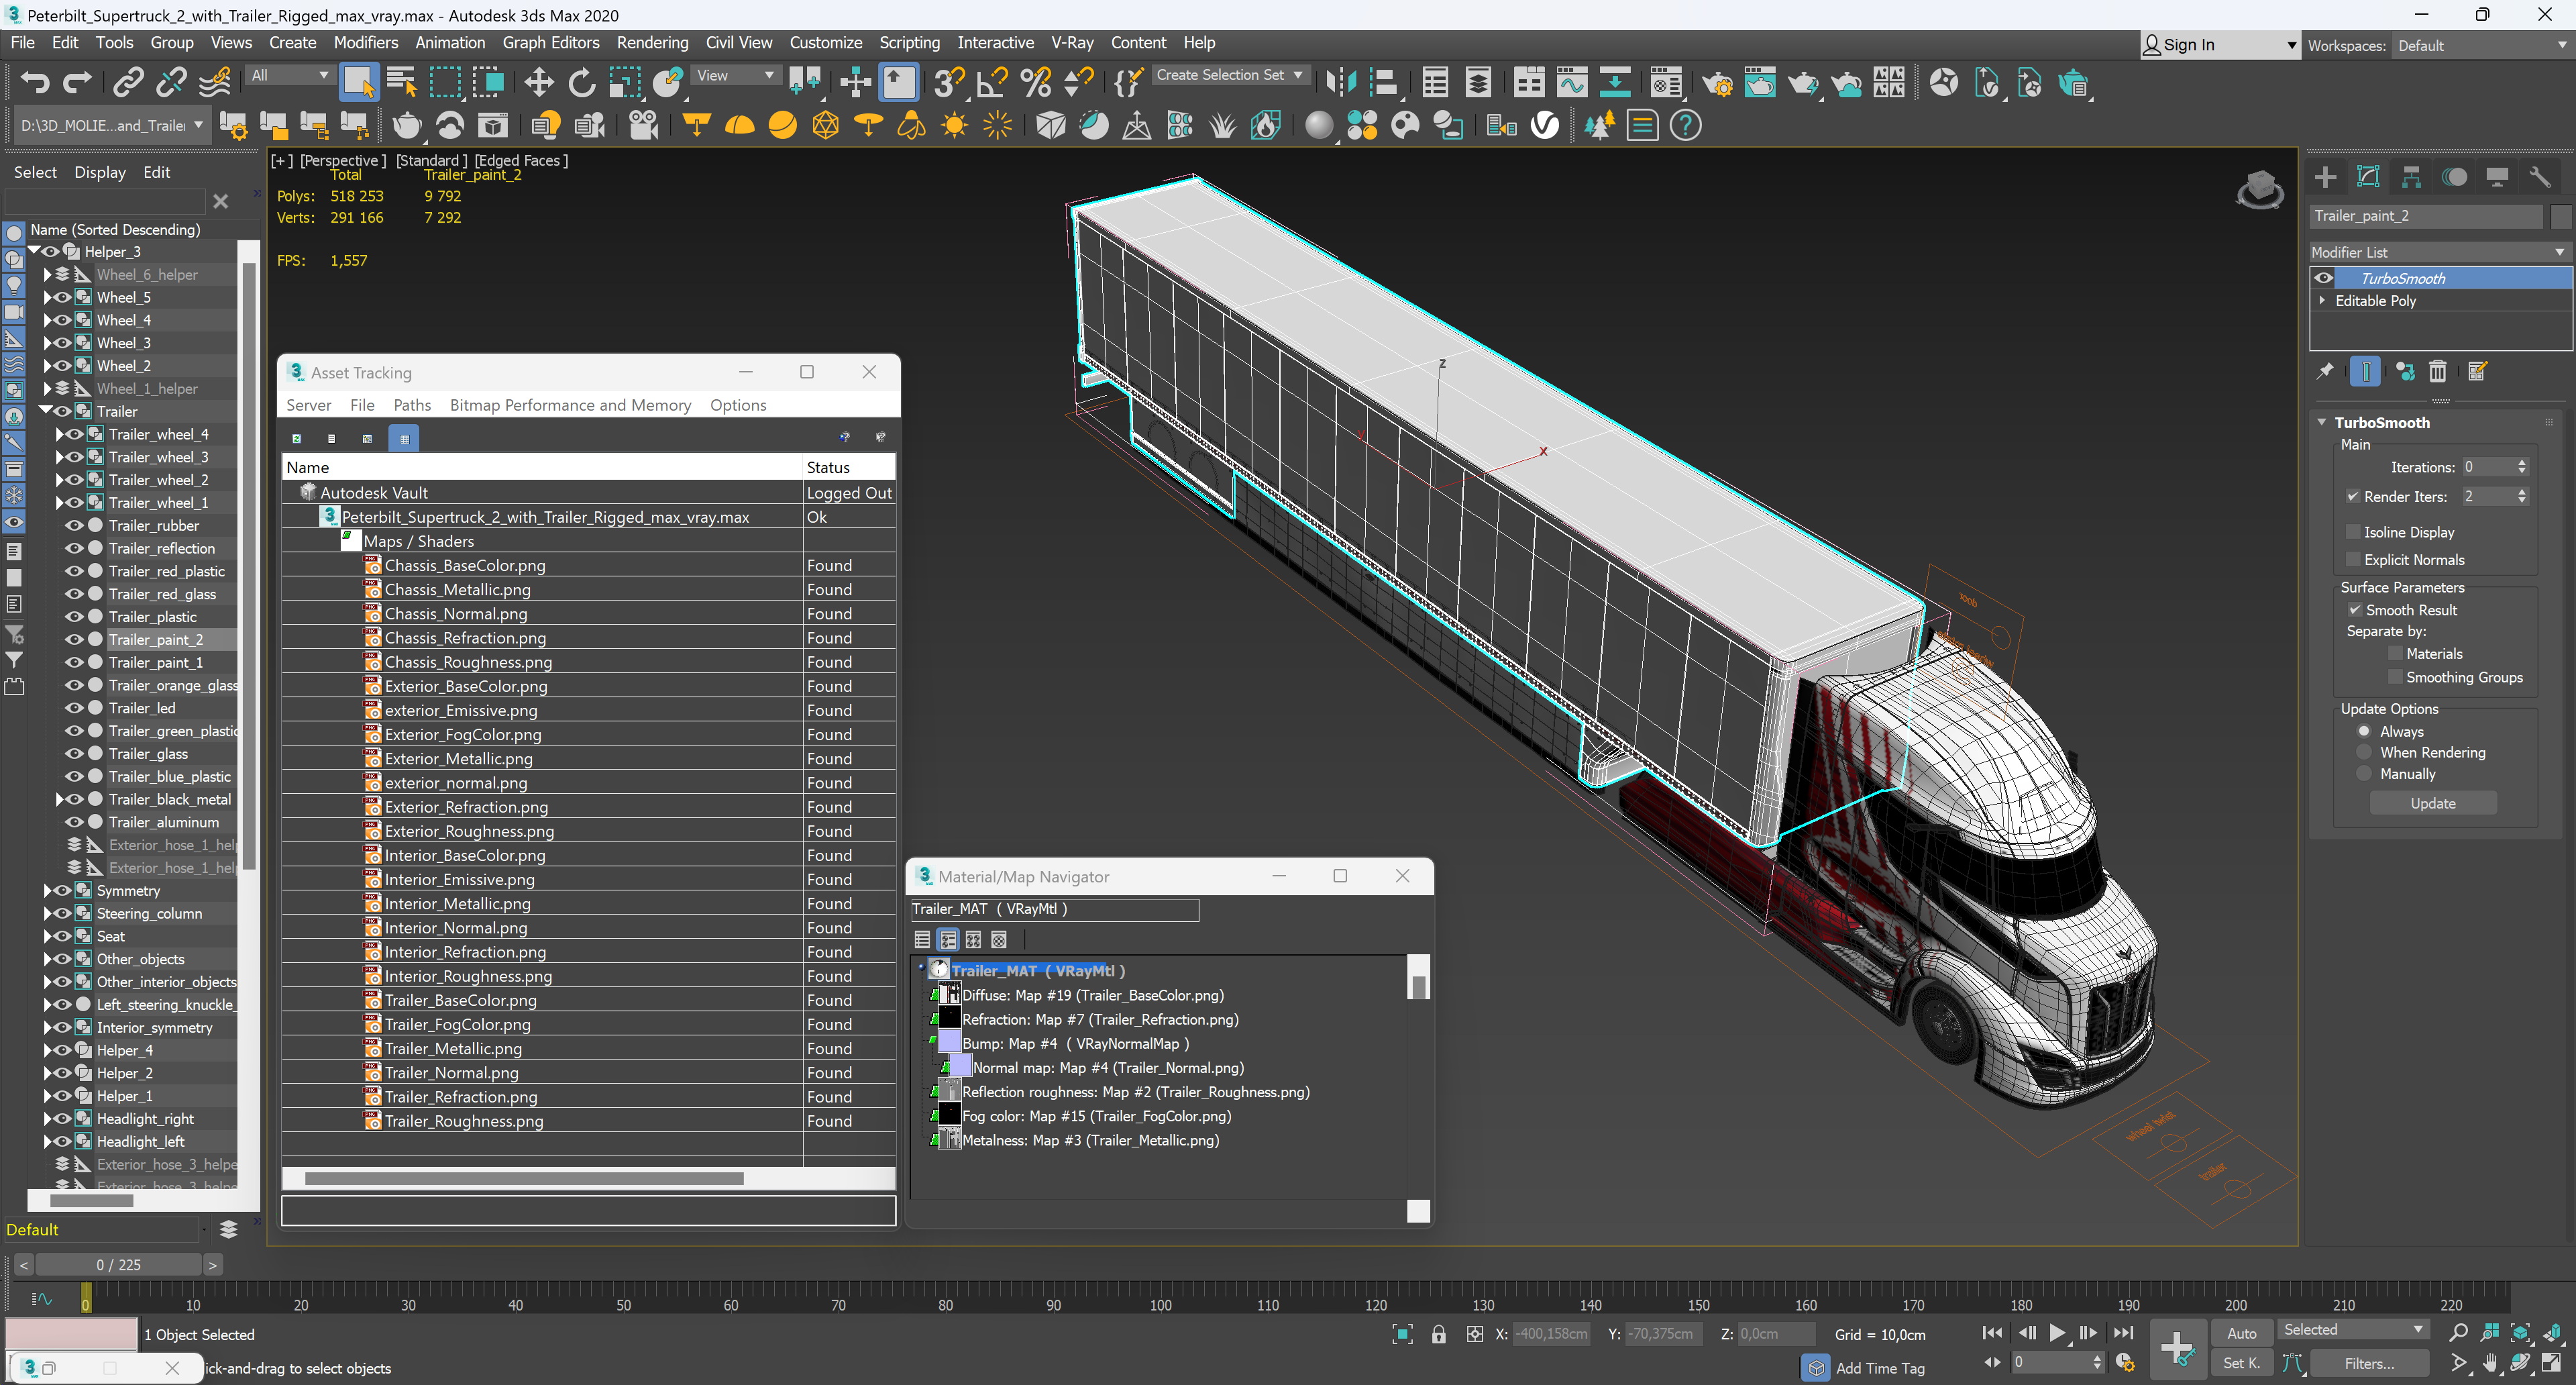Open Paths menu in Asset Tracking

point(412,405)
